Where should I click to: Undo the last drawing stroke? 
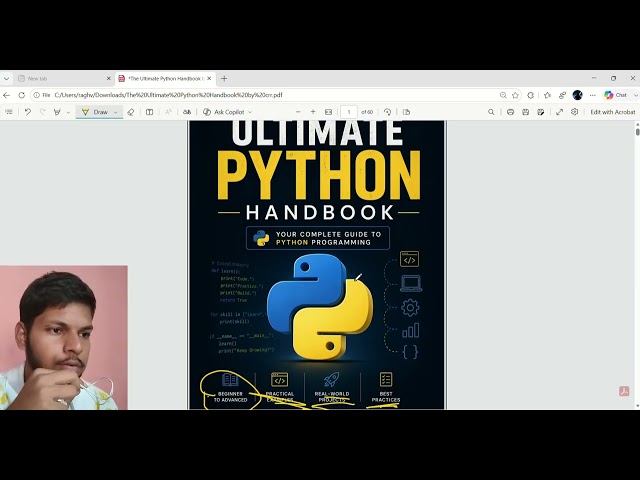pos(27,112)
